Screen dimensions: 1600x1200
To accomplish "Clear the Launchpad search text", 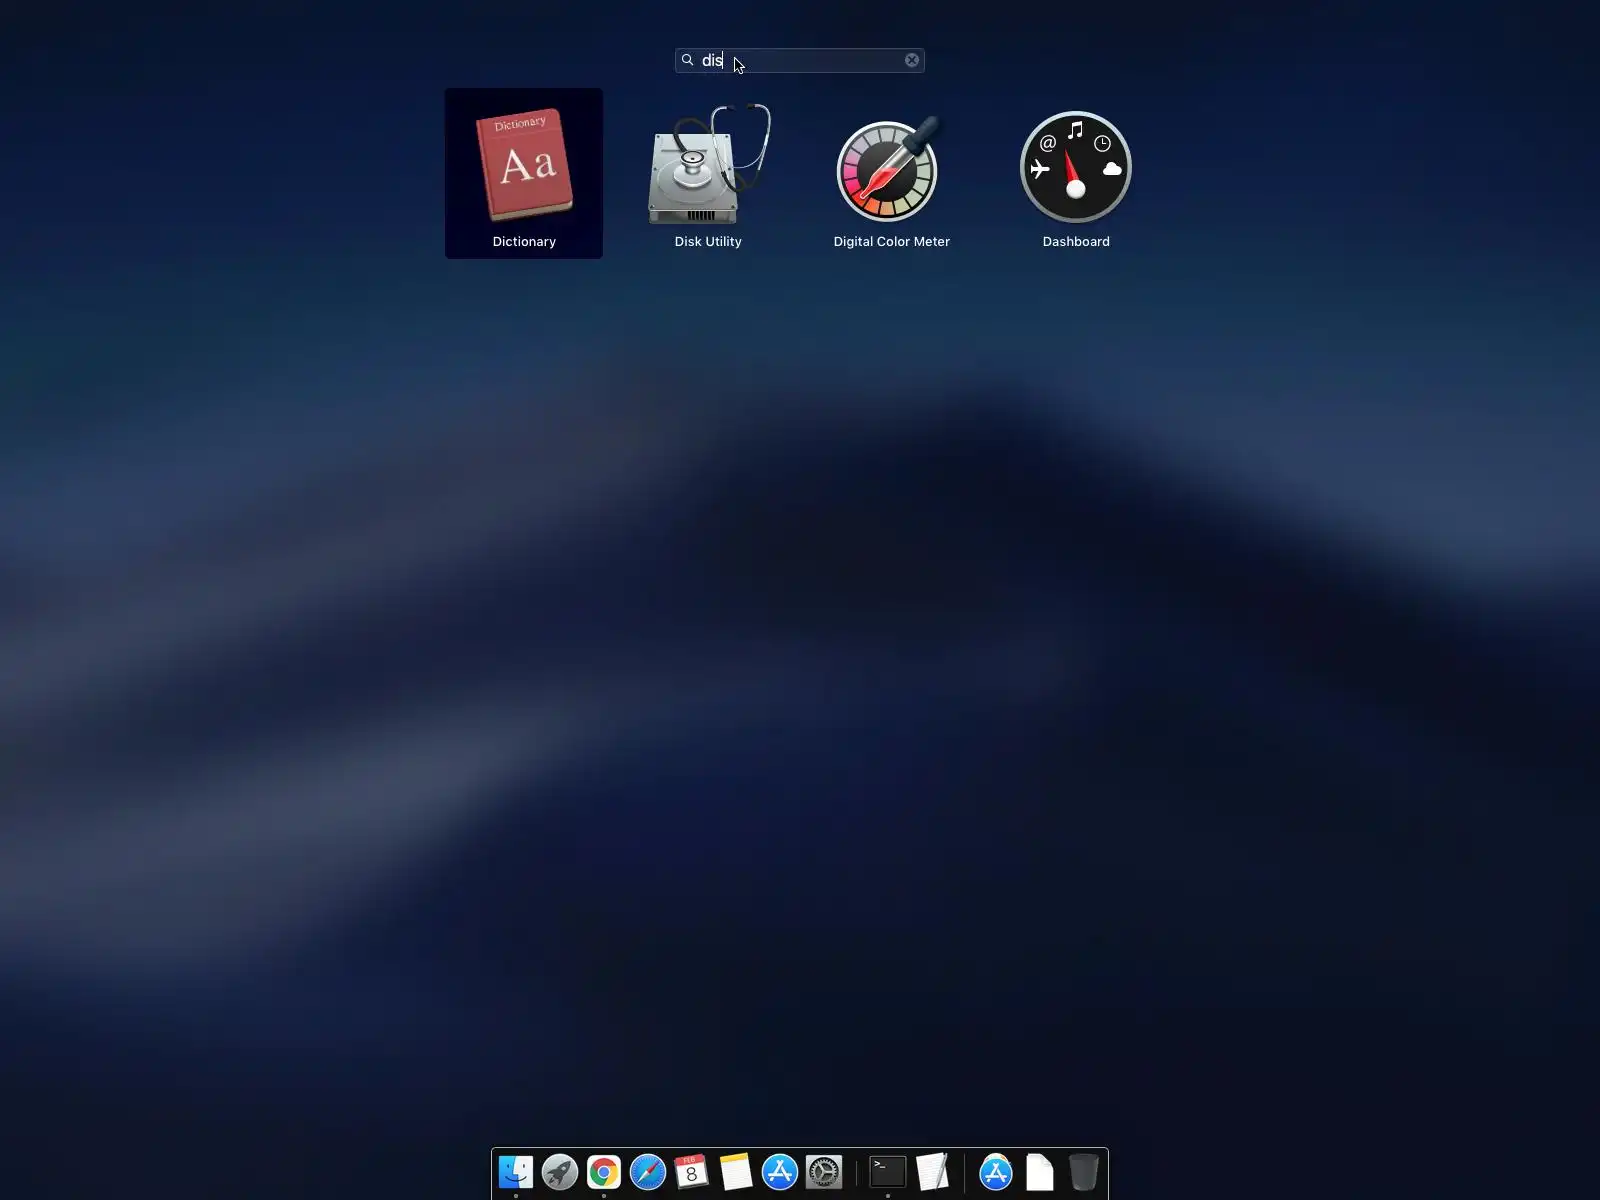I will (912, 60).
